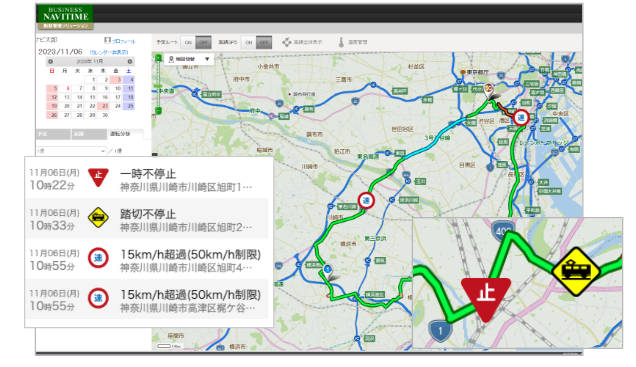Click the speed marker near 東名川崎
Image resolution: width=636 pixels, height=367 pixels.
(366, 201)
